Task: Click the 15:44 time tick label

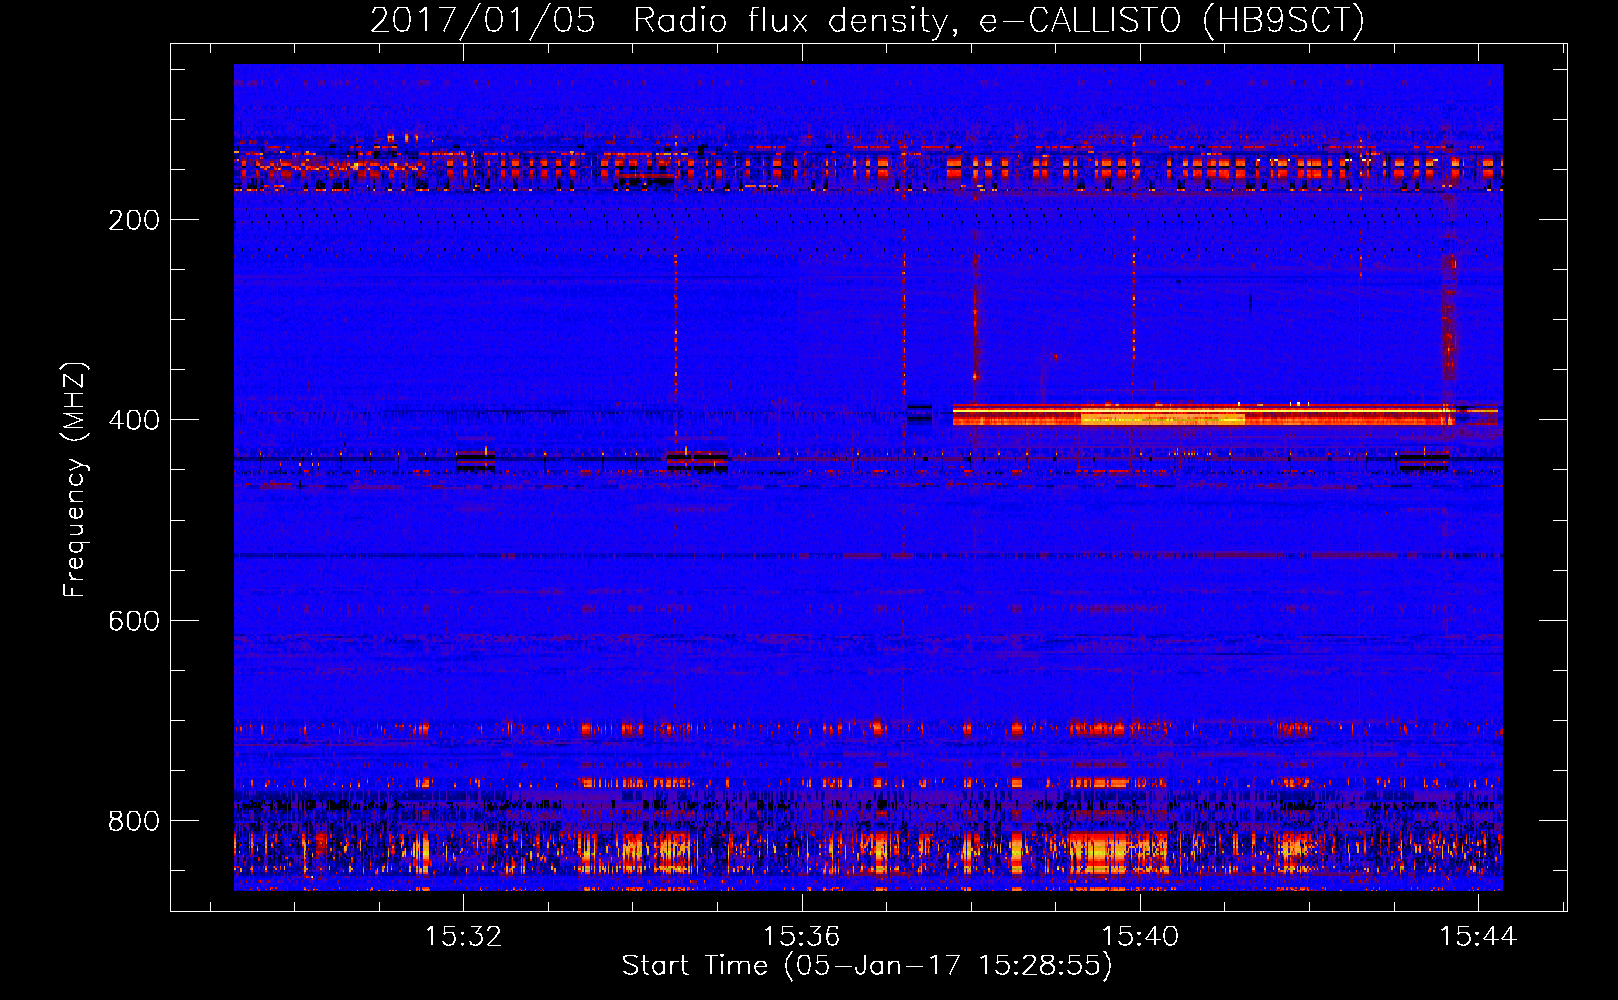Action: click(1478, 937)
